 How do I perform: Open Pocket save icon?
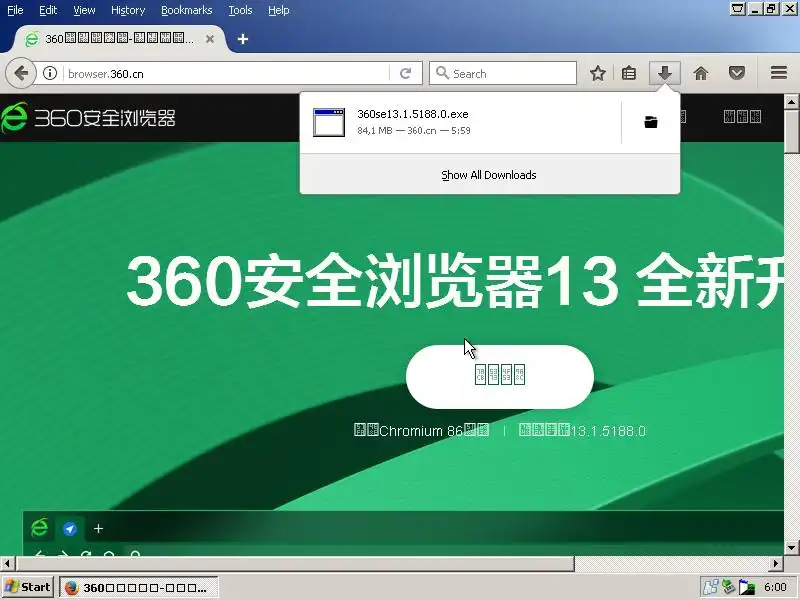[736, 73]
